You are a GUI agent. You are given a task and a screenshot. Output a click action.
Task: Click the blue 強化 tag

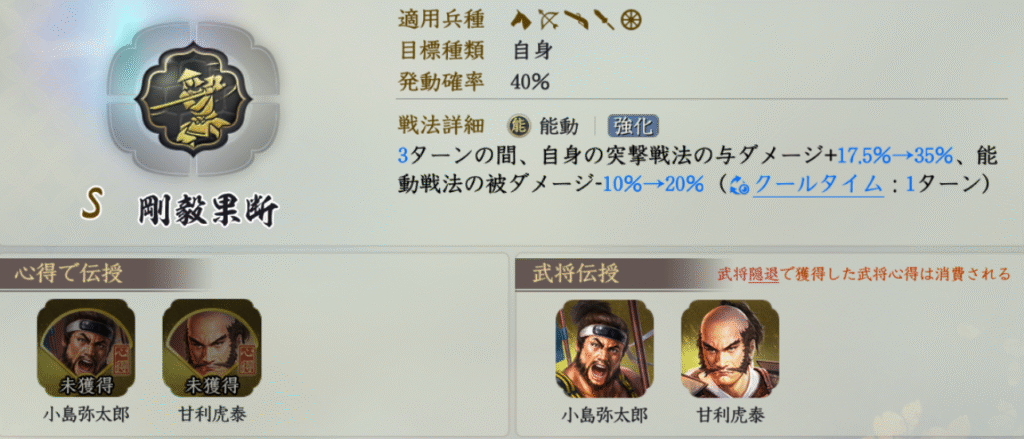pyautogui.click(x=633, y=126)
